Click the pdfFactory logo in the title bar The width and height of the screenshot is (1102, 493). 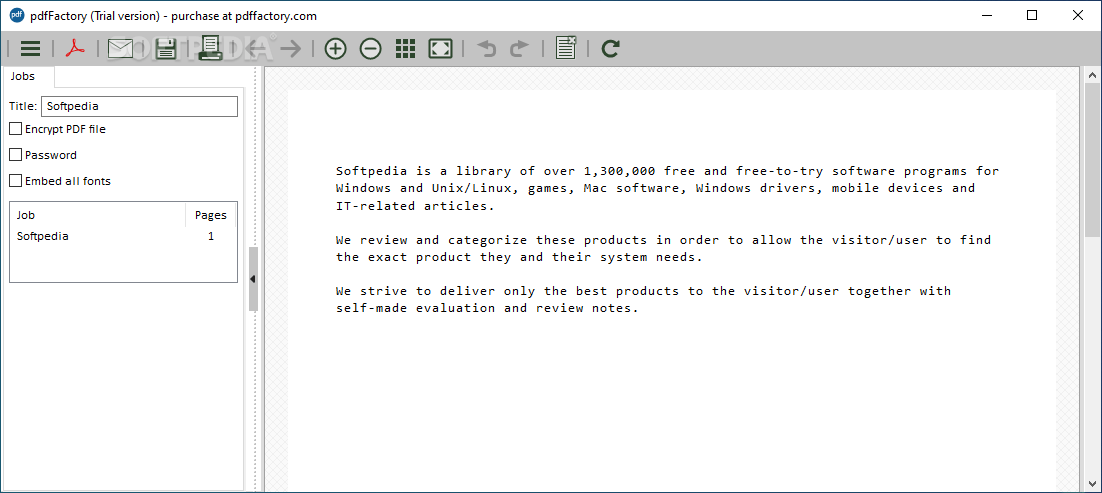17,15
